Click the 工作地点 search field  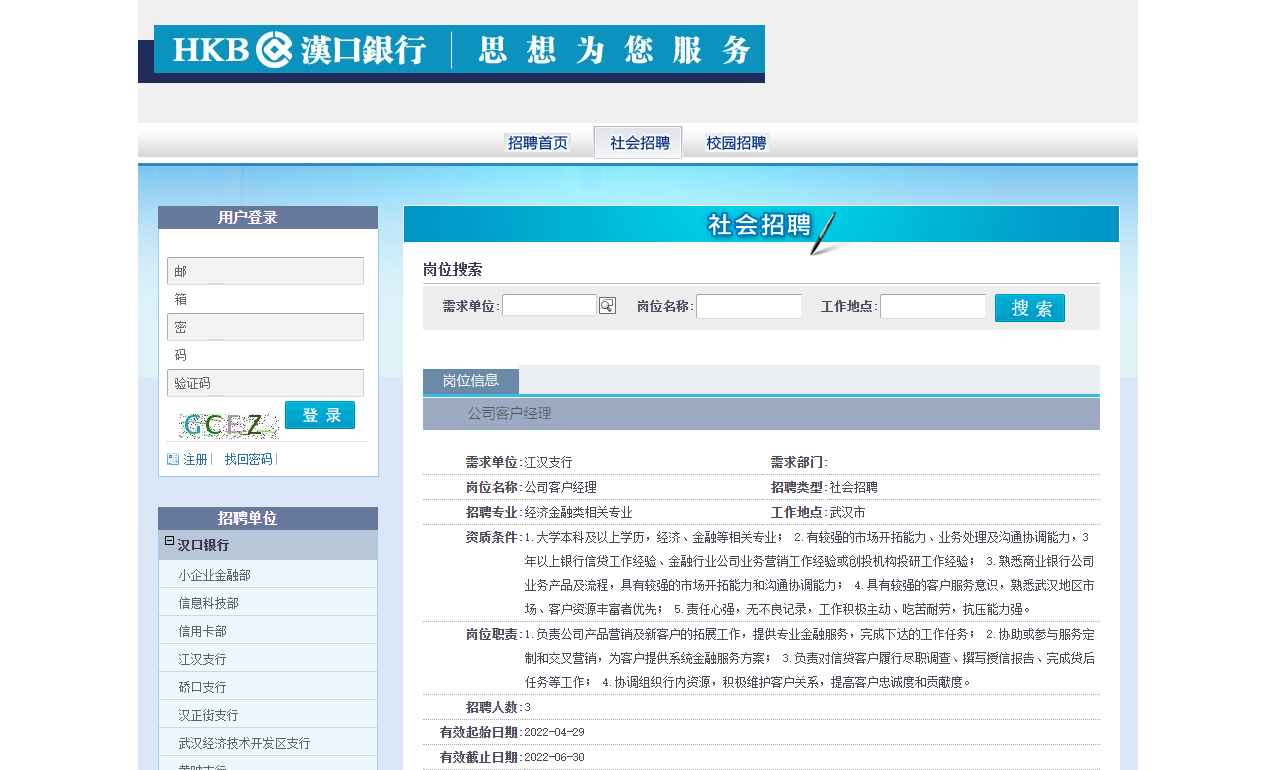(x=933, y=306)
